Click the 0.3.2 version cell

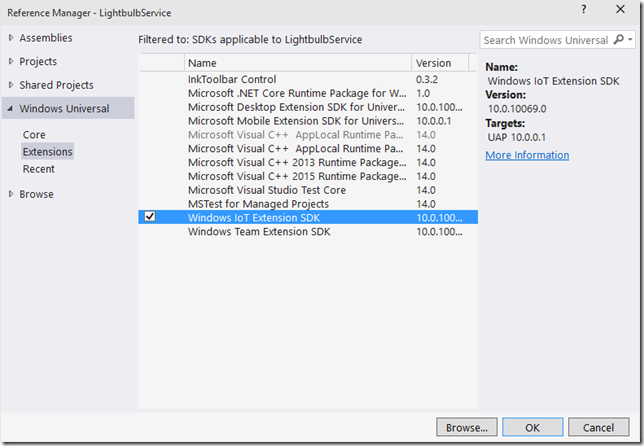[x=427, y=79]
